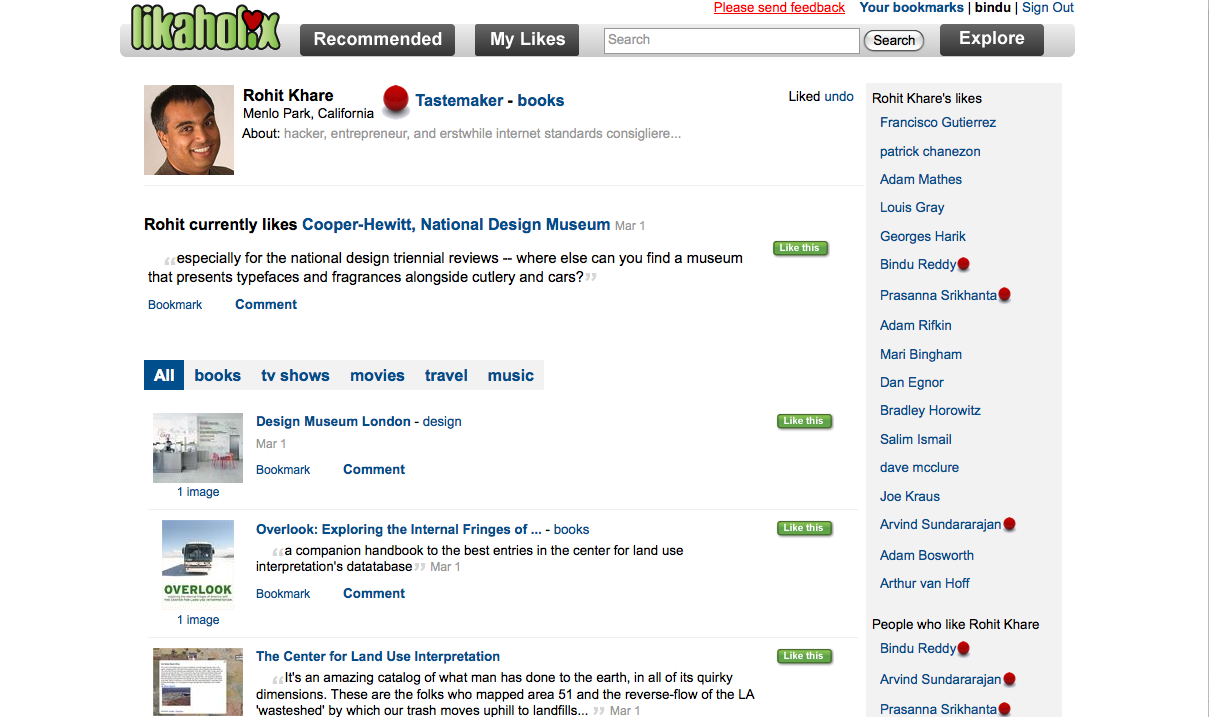Select the travel filter tab
The height and width of the screenshot is (717, 1209).
coord(446,375)
